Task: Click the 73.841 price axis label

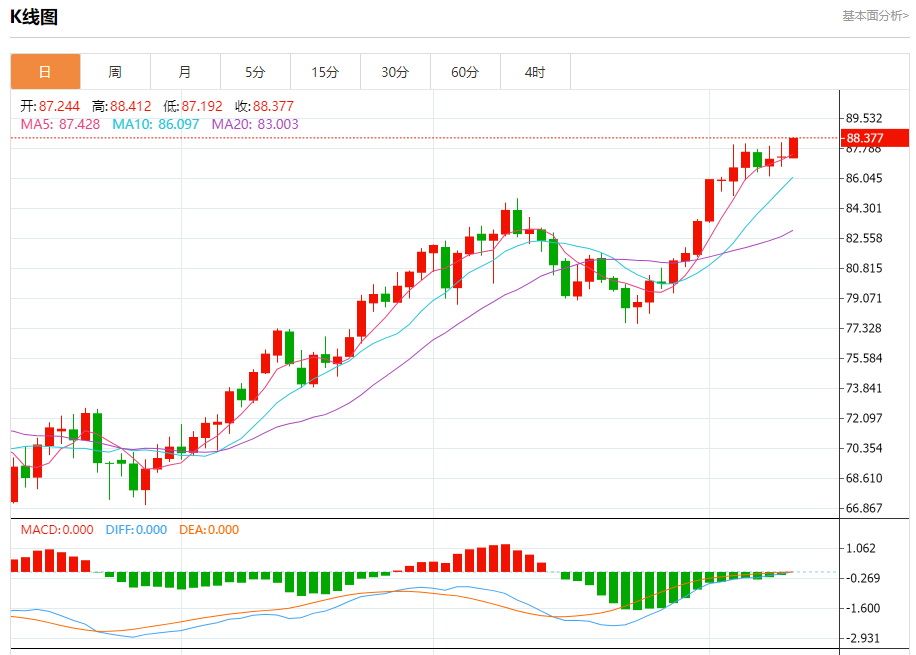Action: (x=864, y=388)
